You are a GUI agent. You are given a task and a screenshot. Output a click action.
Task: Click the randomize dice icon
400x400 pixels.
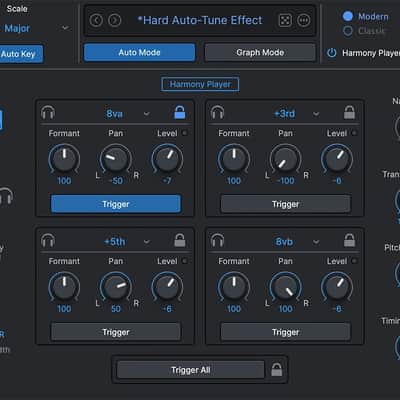point(285,20)
